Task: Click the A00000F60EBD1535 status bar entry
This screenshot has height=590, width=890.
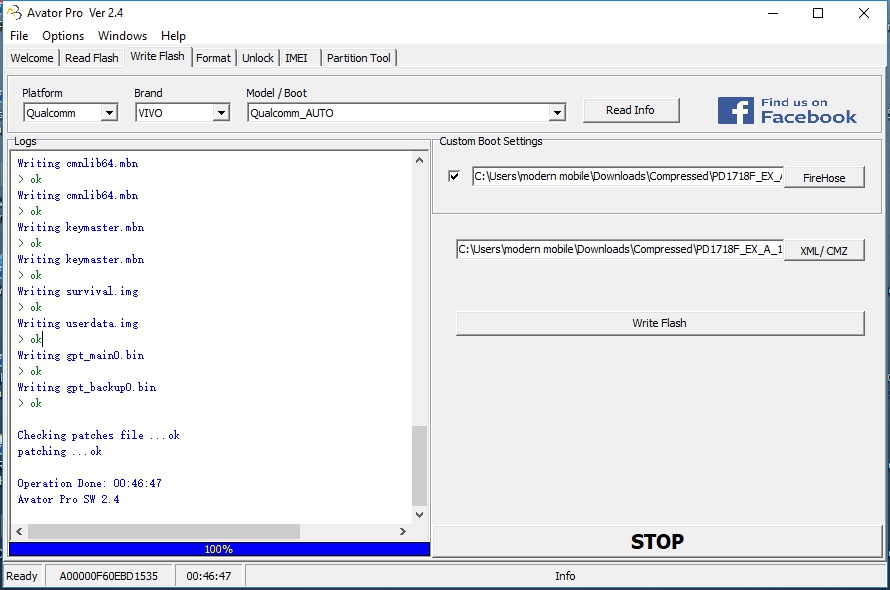Action: [x=108, y=576]
